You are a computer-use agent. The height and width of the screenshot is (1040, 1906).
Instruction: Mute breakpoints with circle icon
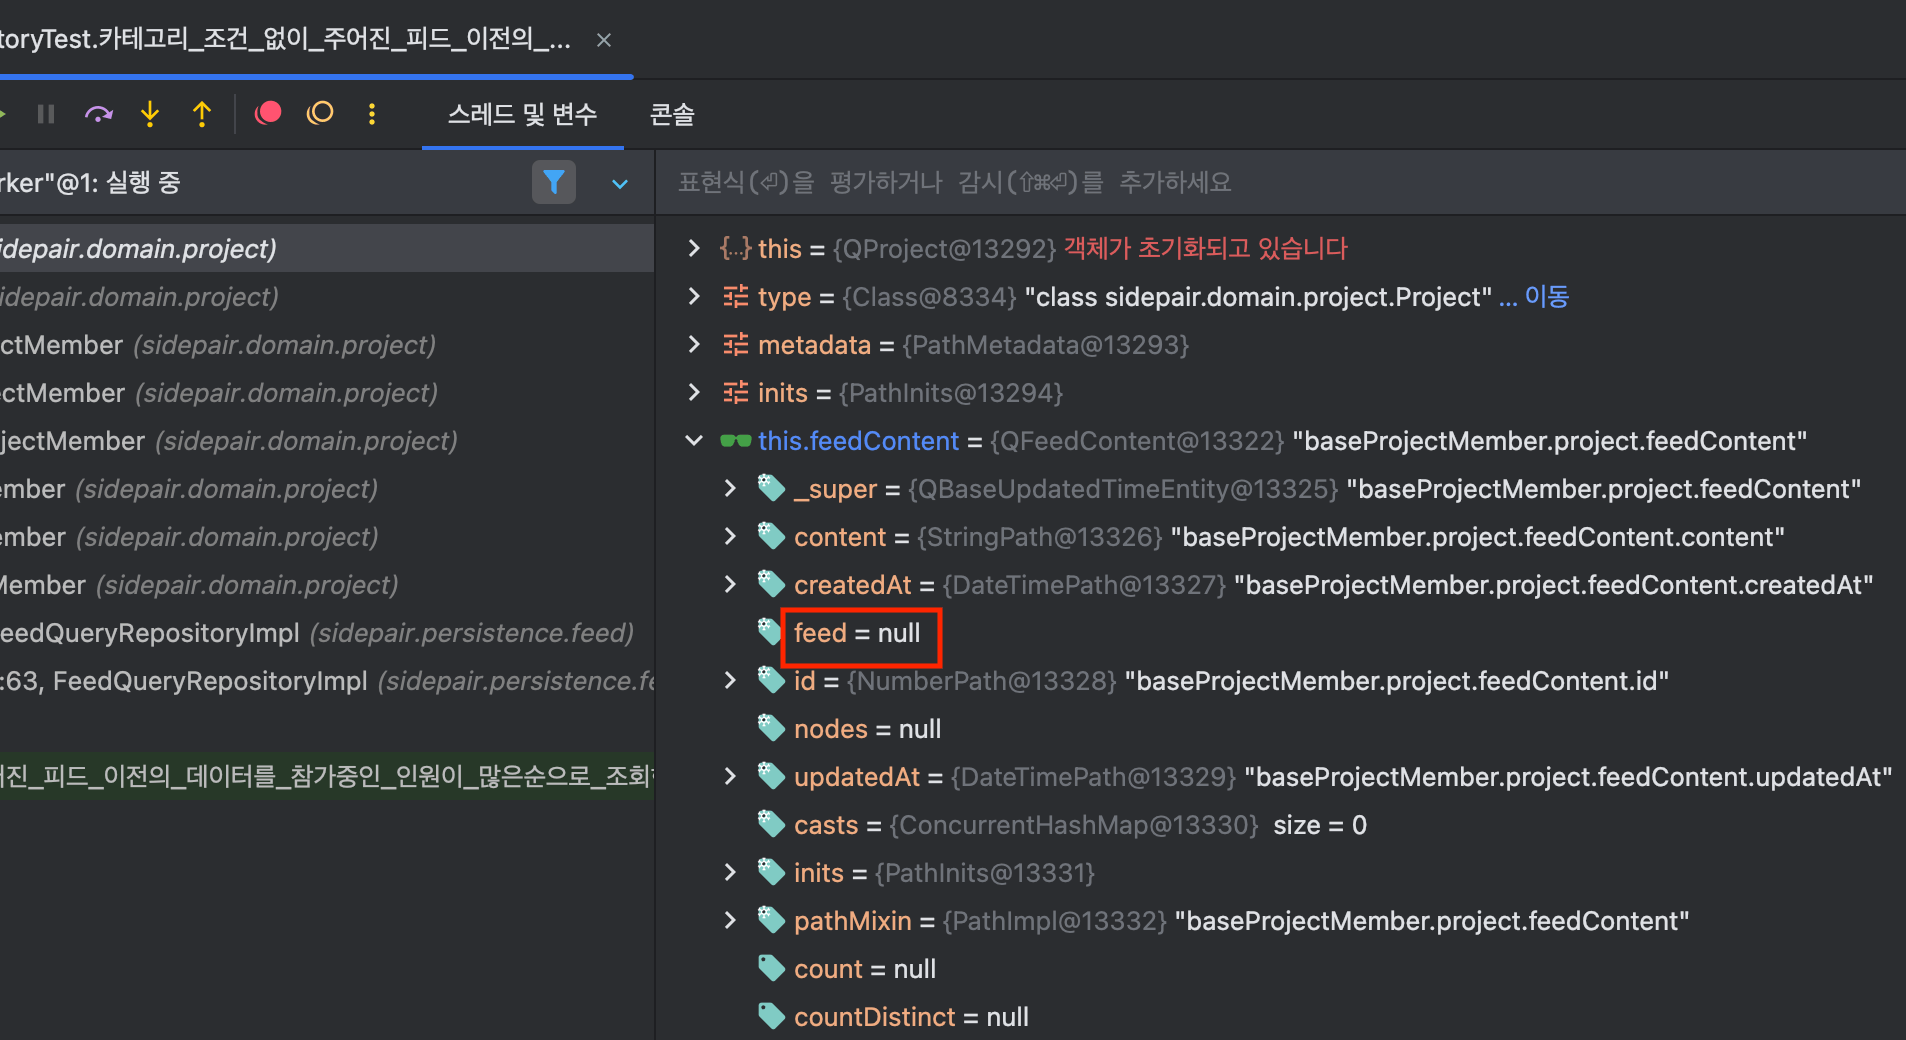[320, 113]
